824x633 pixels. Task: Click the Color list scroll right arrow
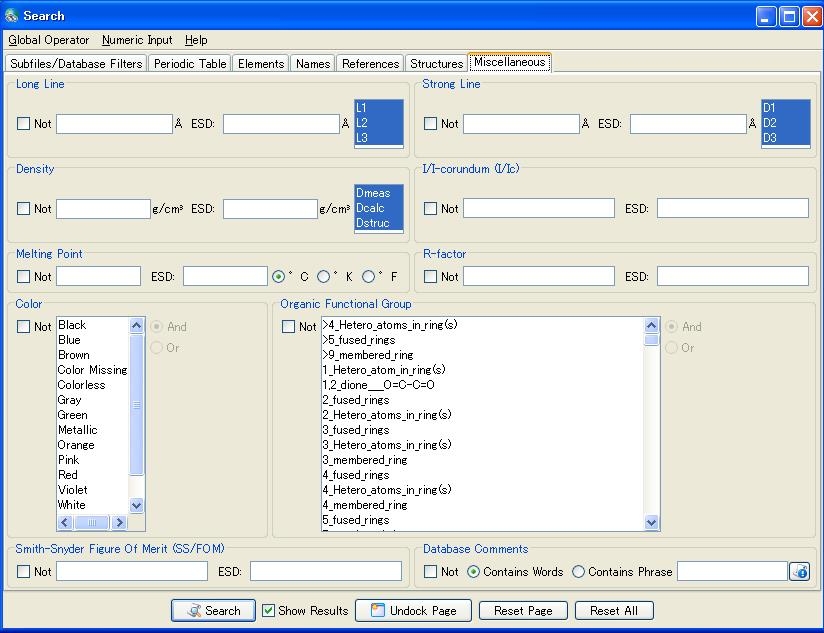[119, 523]
